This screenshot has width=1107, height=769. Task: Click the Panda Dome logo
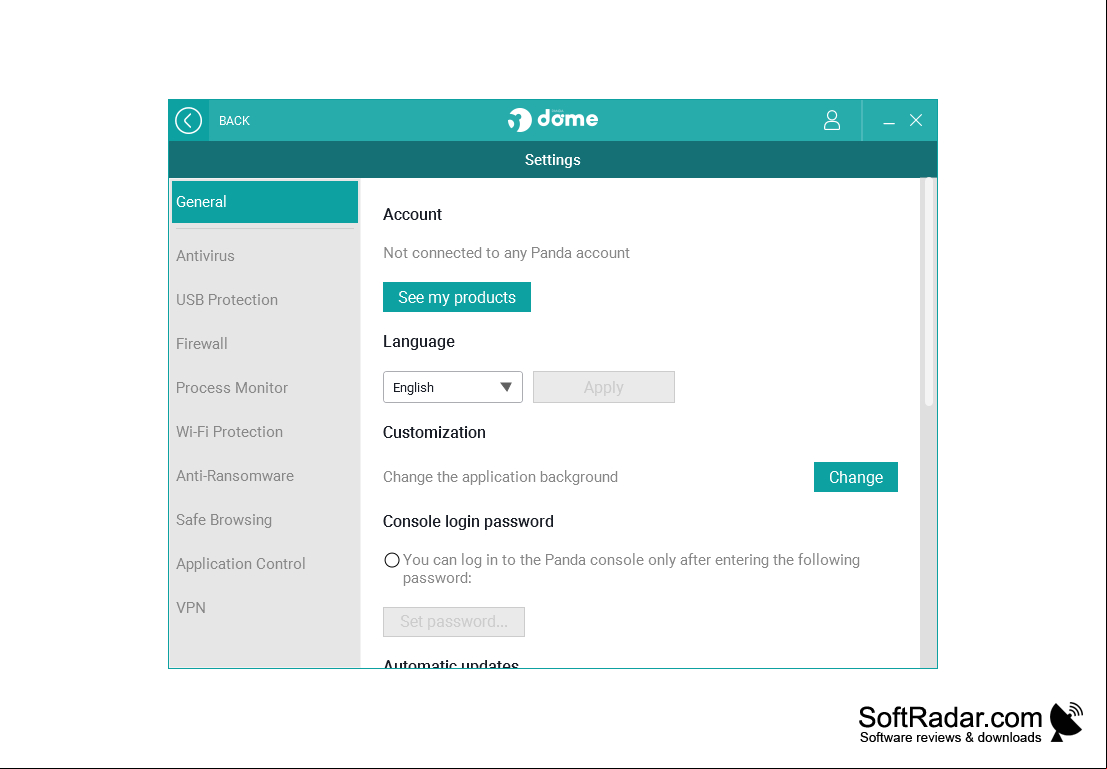(553, 119)
